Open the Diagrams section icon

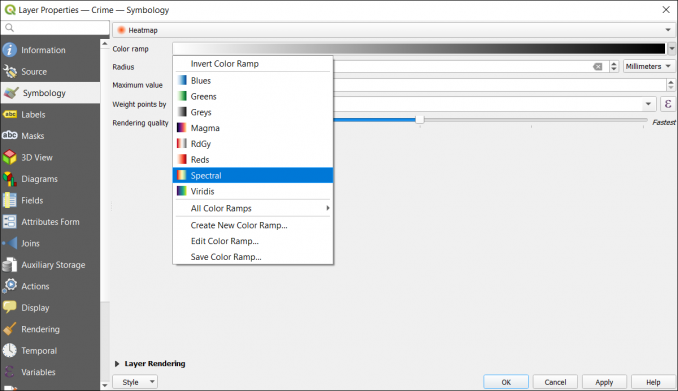10,179
